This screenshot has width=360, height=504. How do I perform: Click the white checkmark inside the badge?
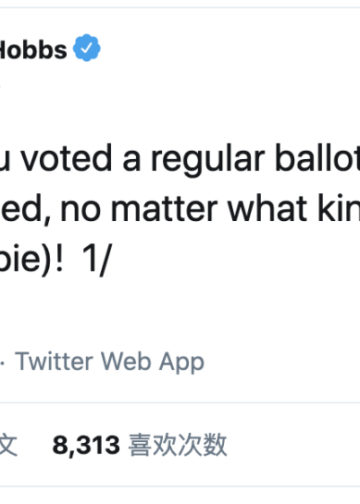[87, 48]
